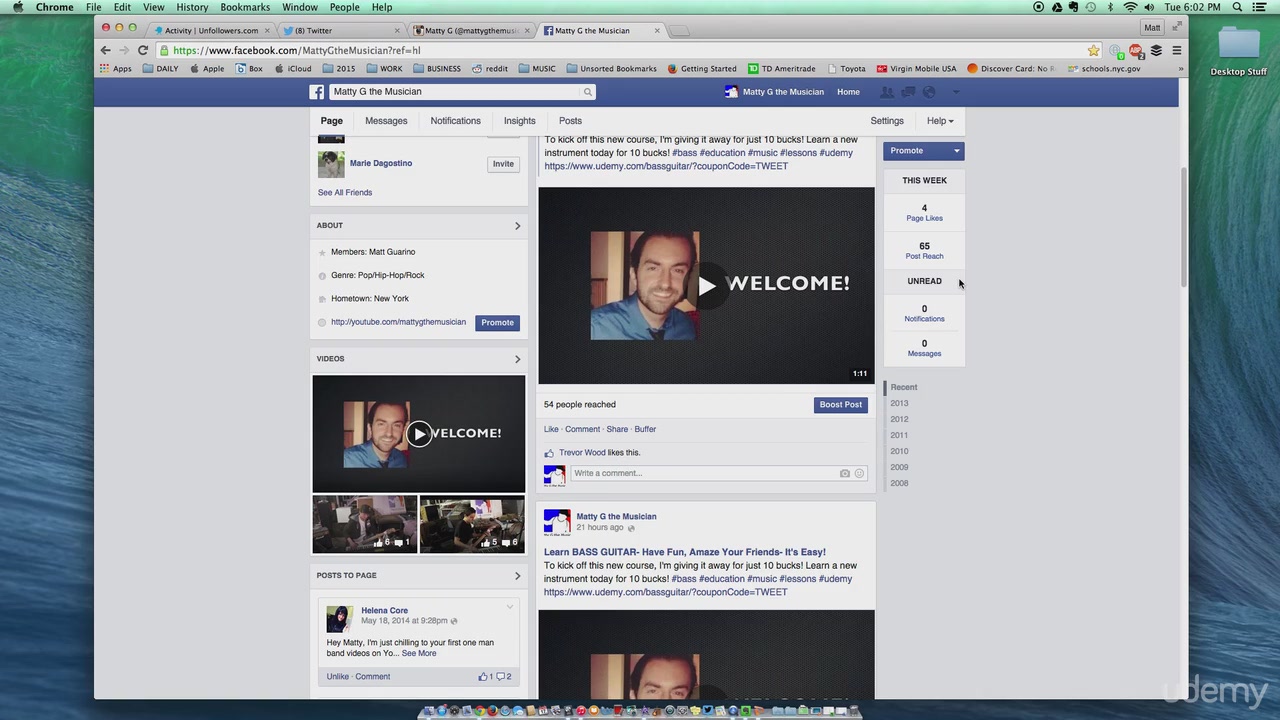The width and height of the screenshot is (1280, 720).
Task: Expand the Promote button dropdown arrow
Action: pos(956,151)
